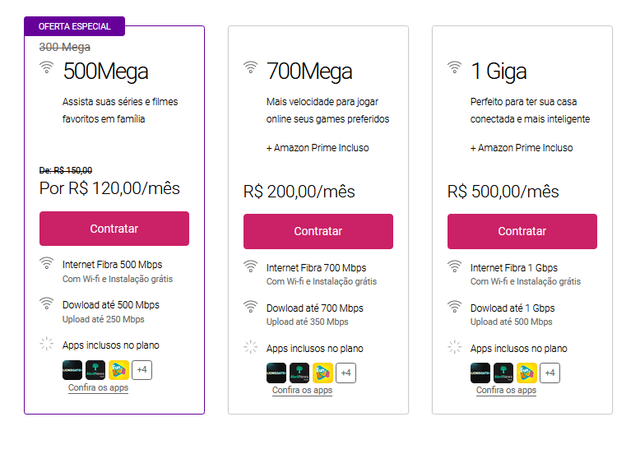Image resolution: width=640 pixels, height=449 pixels.
Task: Click the yellow app icon in 700Mega card
Action: (x=323, y=373)
